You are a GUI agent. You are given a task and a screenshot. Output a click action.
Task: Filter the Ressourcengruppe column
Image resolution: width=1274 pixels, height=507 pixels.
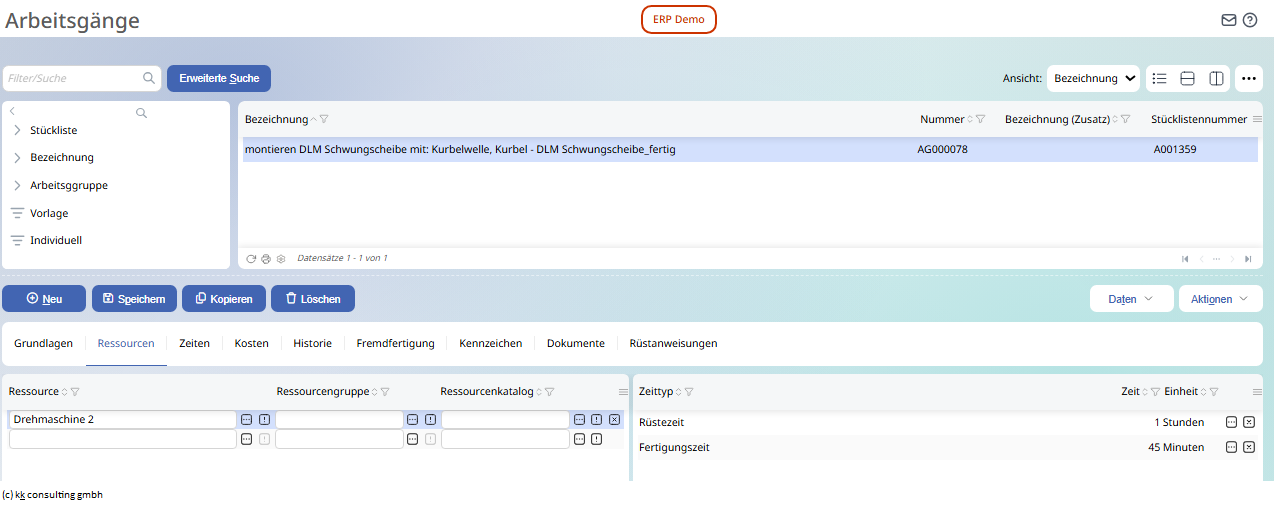coord(385,392)
